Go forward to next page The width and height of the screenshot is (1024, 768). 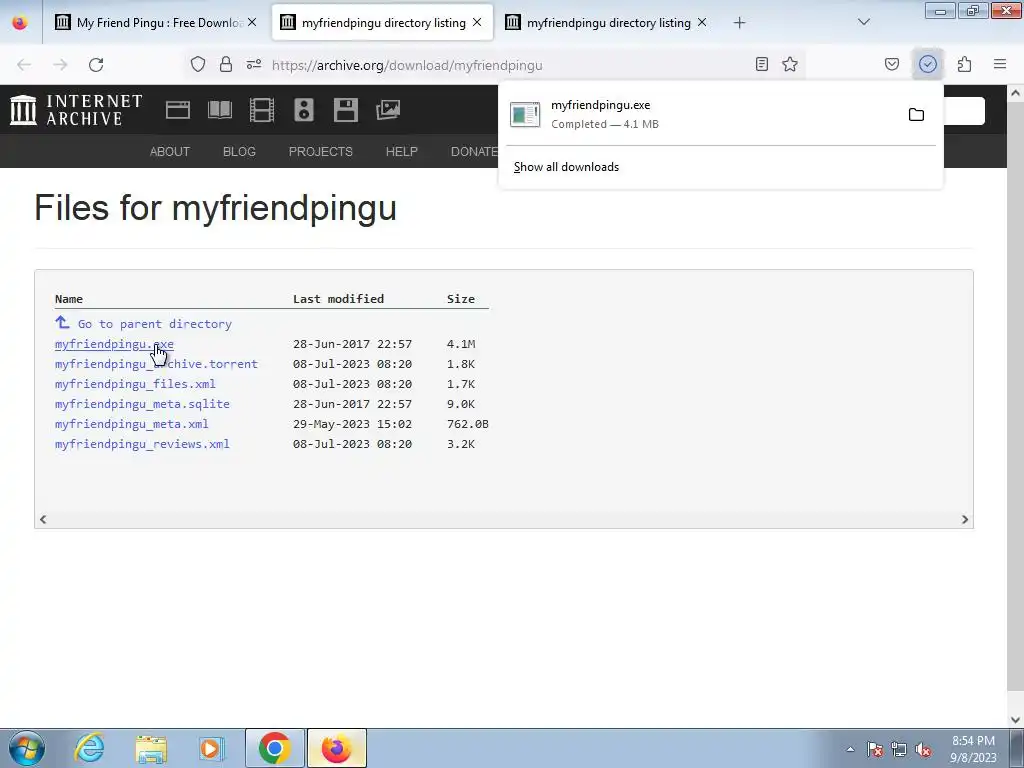click(x=60, y=65)
